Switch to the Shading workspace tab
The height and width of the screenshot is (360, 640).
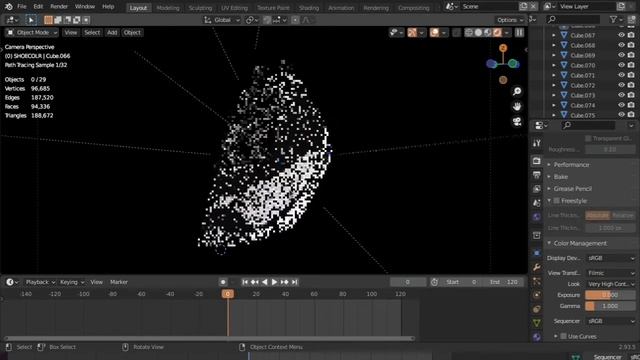(x=309, y=8)
